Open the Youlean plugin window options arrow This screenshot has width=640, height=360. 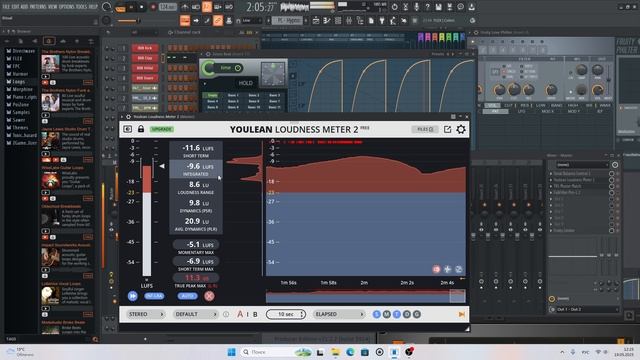pos(122,117)
